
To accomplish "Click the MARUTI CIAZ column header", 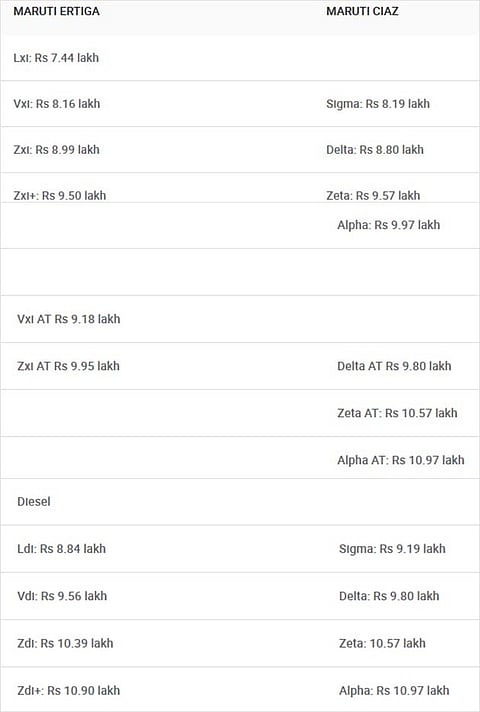I will pyautogui.click(x=362, y=11).
